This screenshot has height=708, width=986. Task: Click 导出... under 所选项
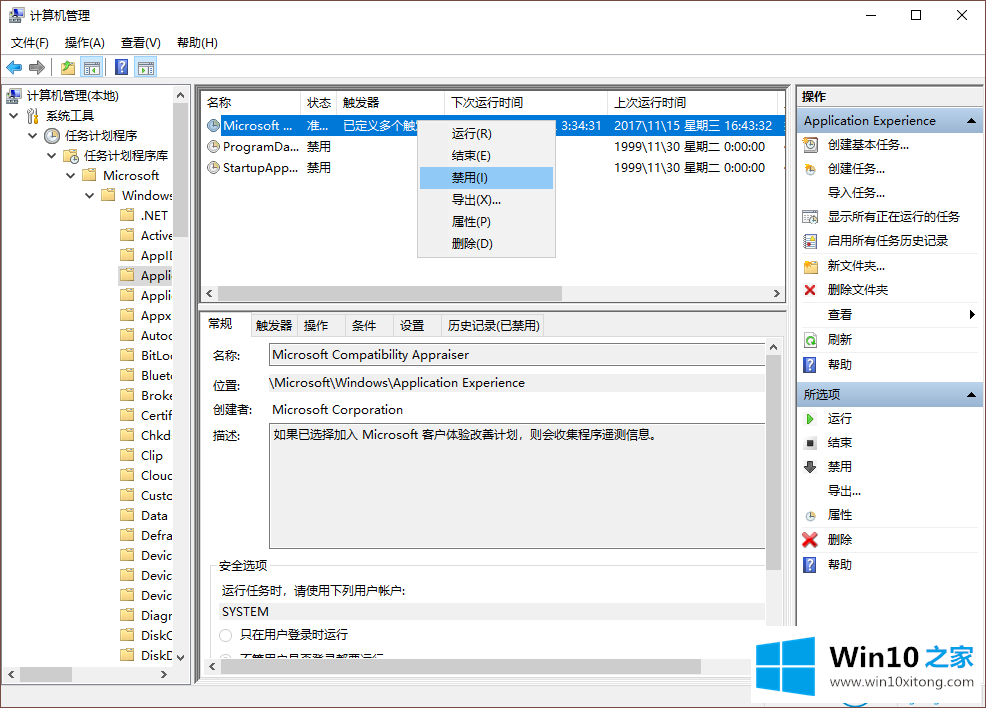(844, 491)
